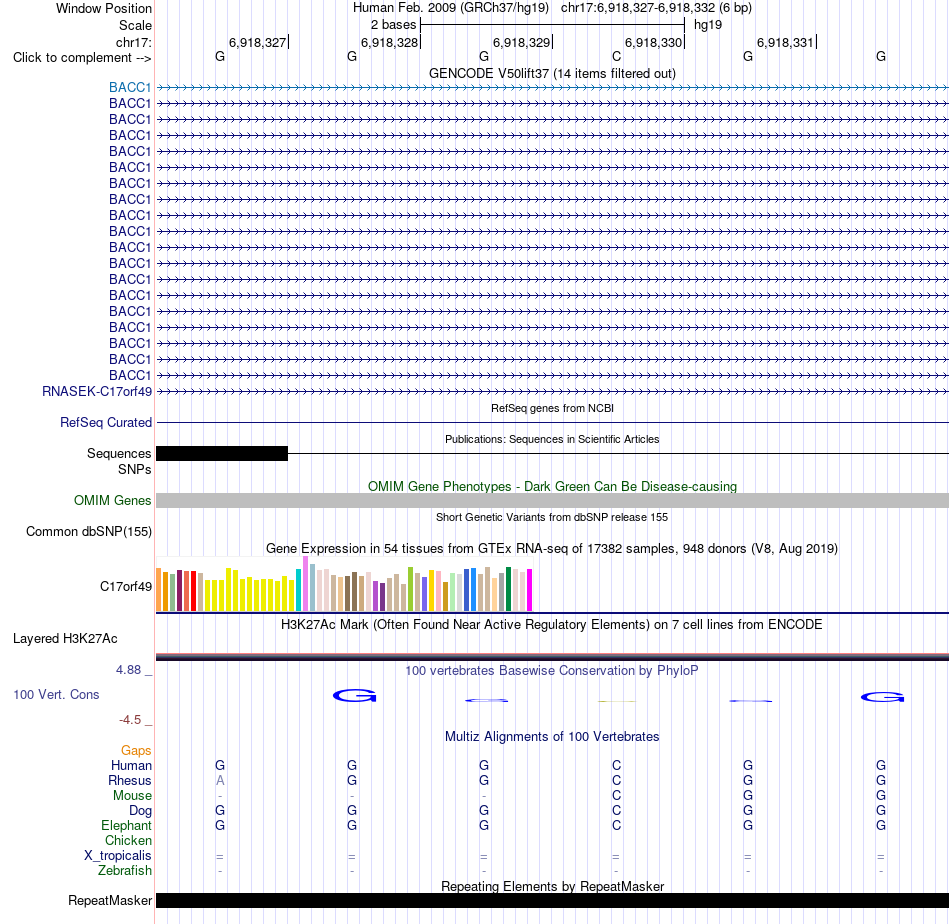Select the Human species row label
This screenshot has width=950, height=924.
point(131,766)
